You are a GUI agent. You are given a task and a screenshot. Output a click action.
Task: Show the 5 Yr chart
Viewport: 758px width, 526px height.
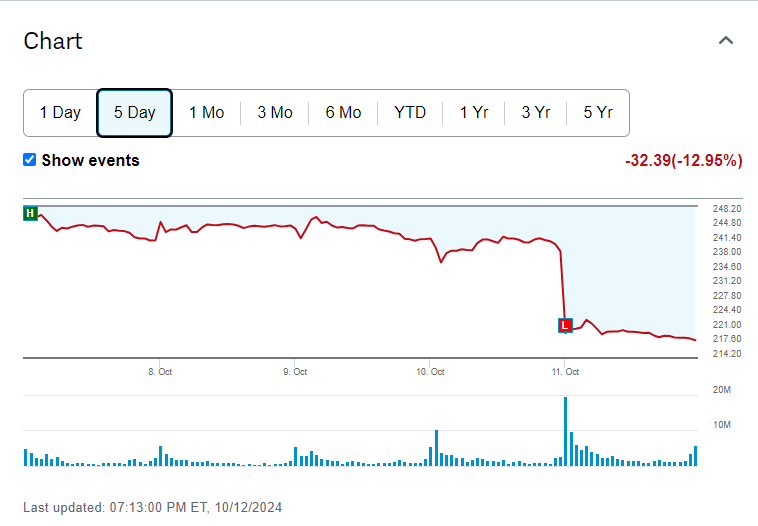(598, 113)
